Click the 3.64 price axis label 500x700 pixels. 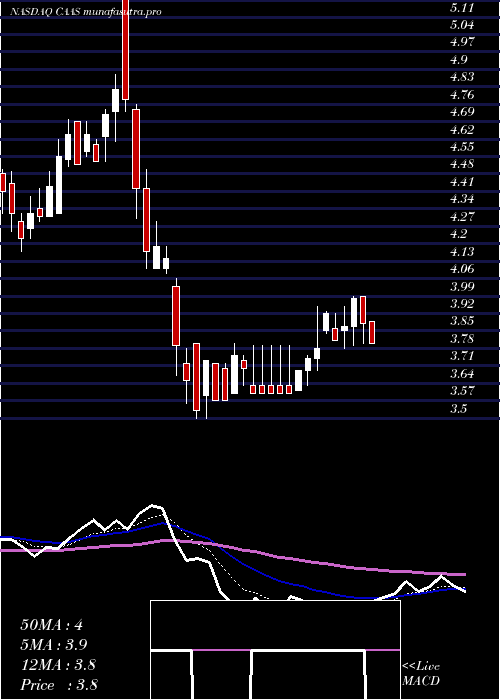[462, 375]
